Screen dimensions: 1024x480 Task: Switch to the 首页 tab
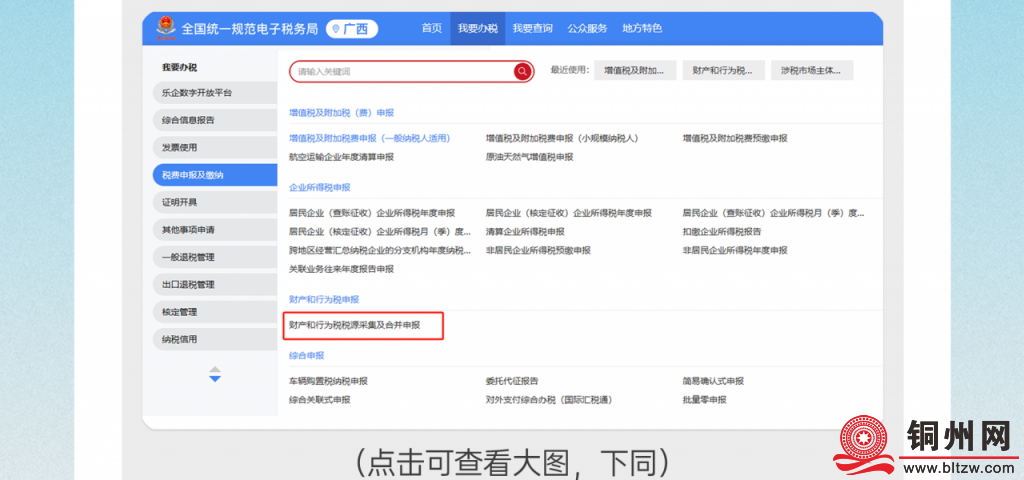click(431, 28)
